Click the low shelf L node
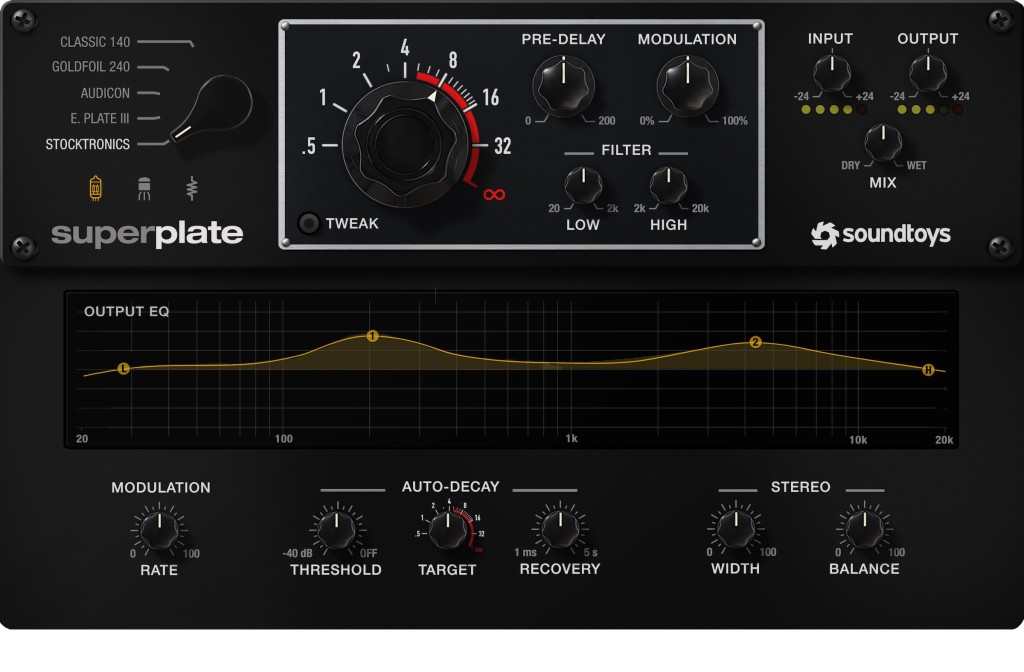Image resolution: width=1024 pixels, height=672 pixels. click(124, 369)
